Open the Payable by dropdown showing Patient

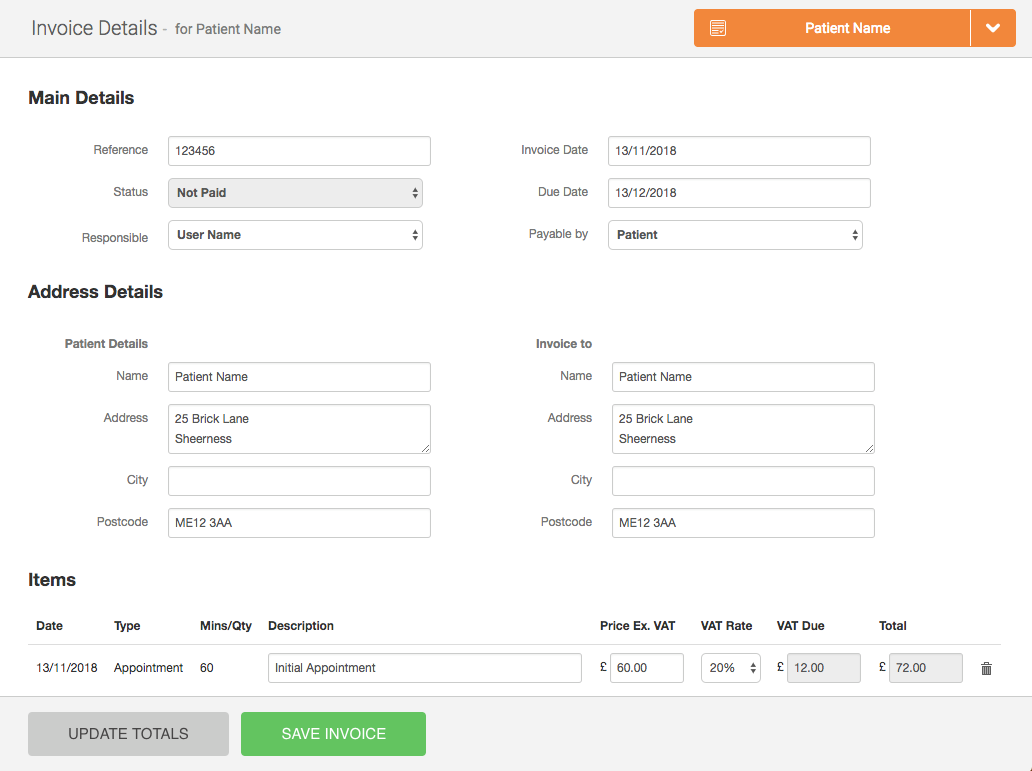pos(735,235)
